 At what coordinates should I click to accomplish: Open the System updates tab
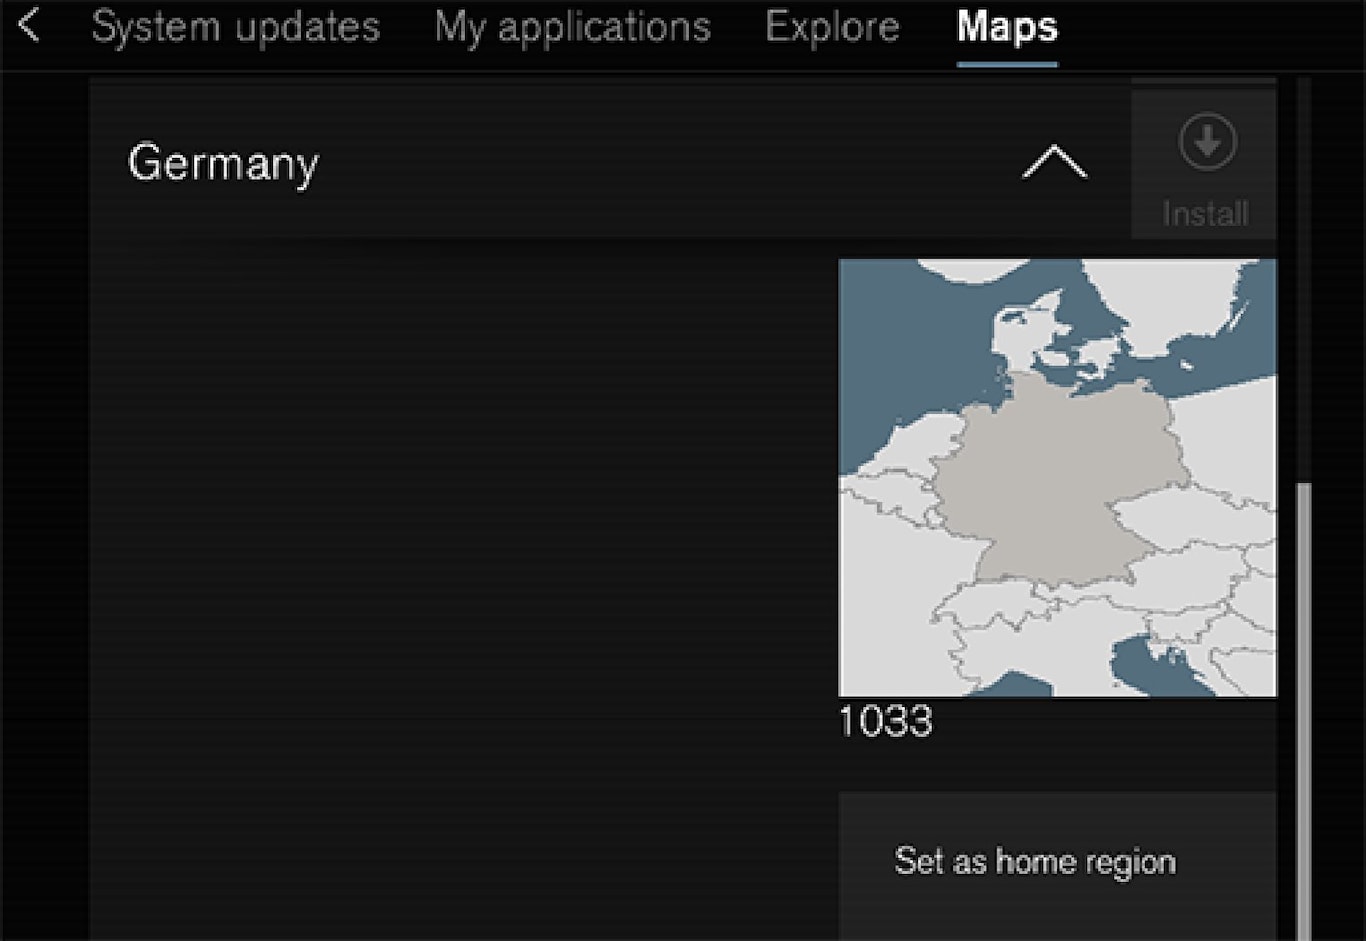pos(235,28)
